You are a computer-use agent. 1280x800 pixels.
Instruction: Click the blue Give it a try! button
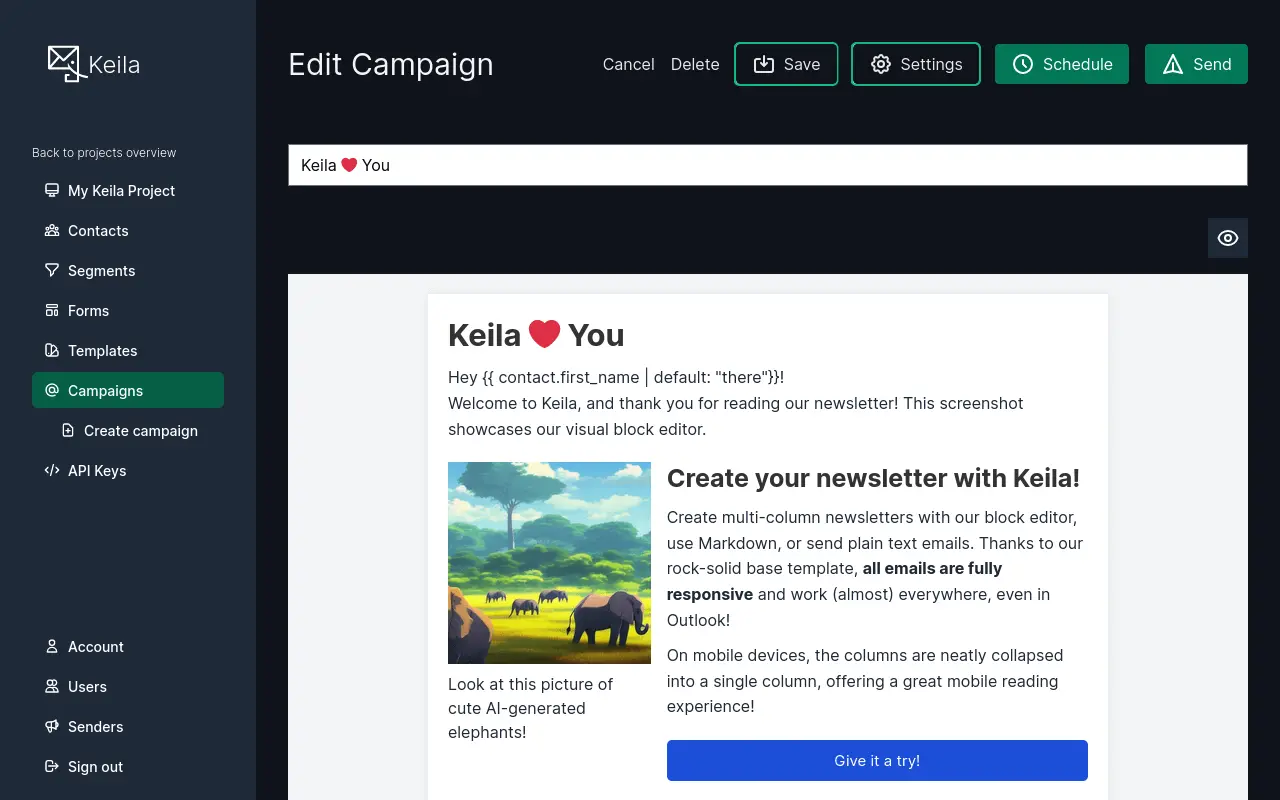[x=877, y=760]
